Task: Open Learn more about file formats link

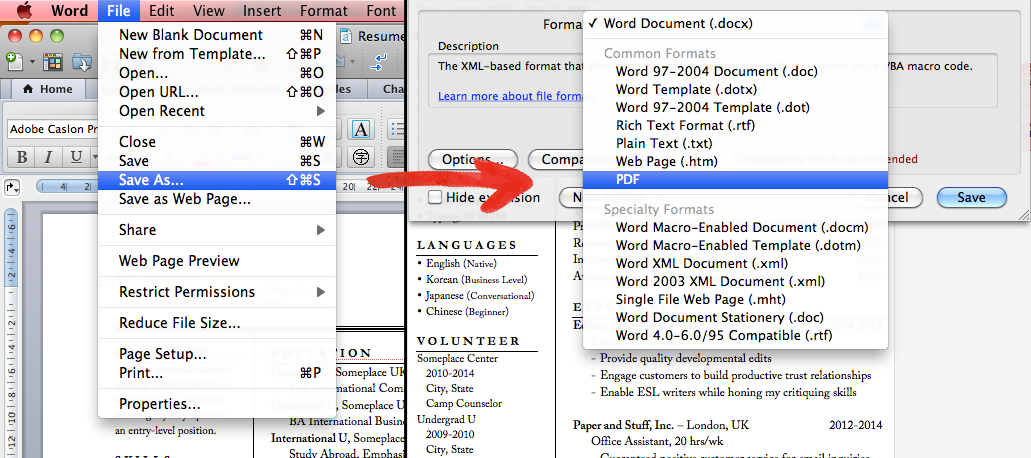Action: (x=510, y=97)
